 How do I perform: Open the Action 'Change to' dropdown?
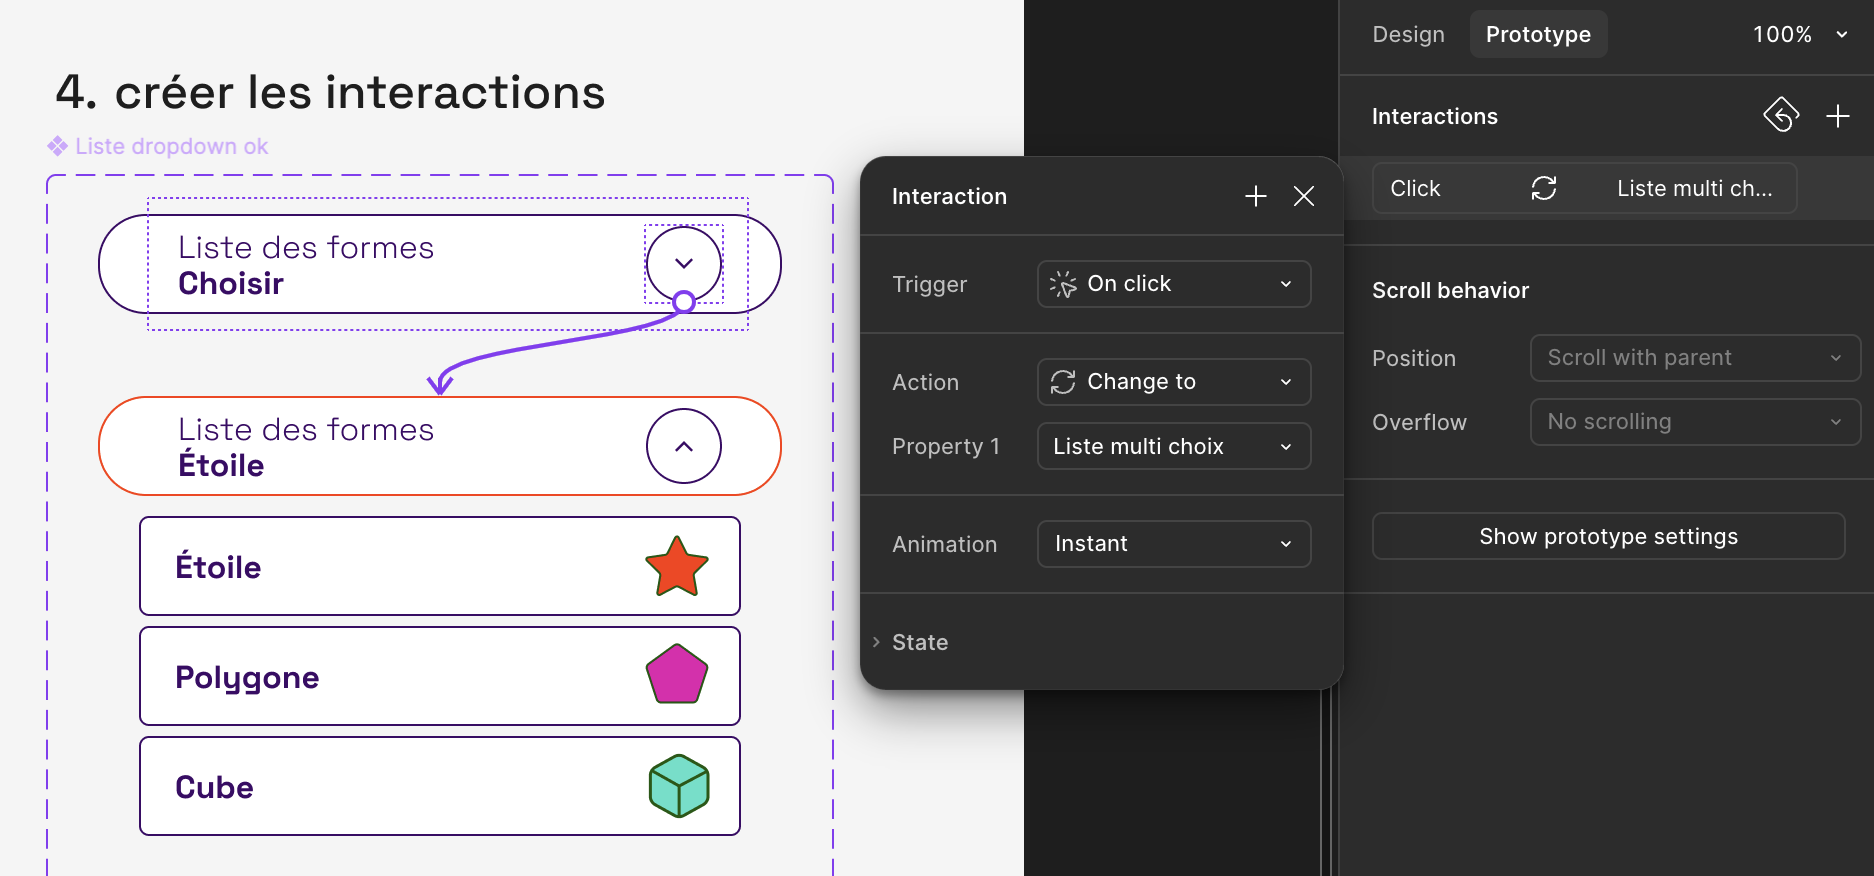point(1173,382)
